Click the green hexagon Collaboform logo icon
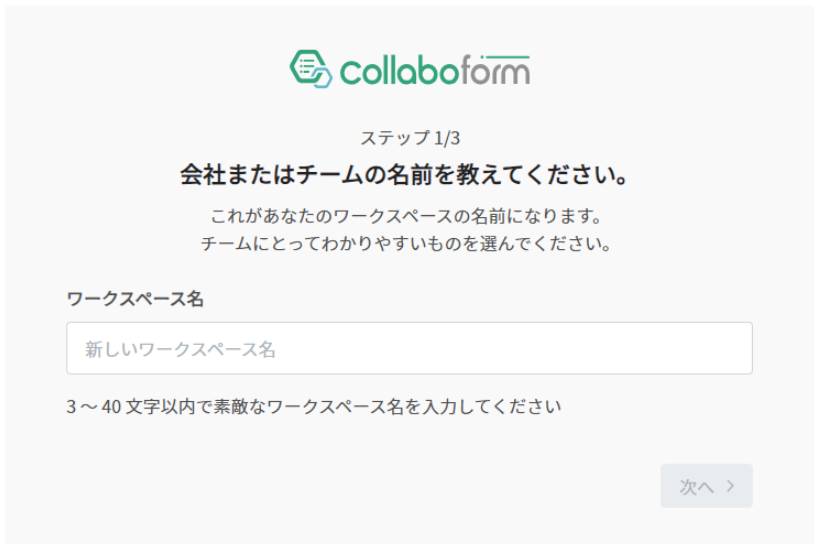This screenshot has height=551, width=822. click(x=309, y=68)
